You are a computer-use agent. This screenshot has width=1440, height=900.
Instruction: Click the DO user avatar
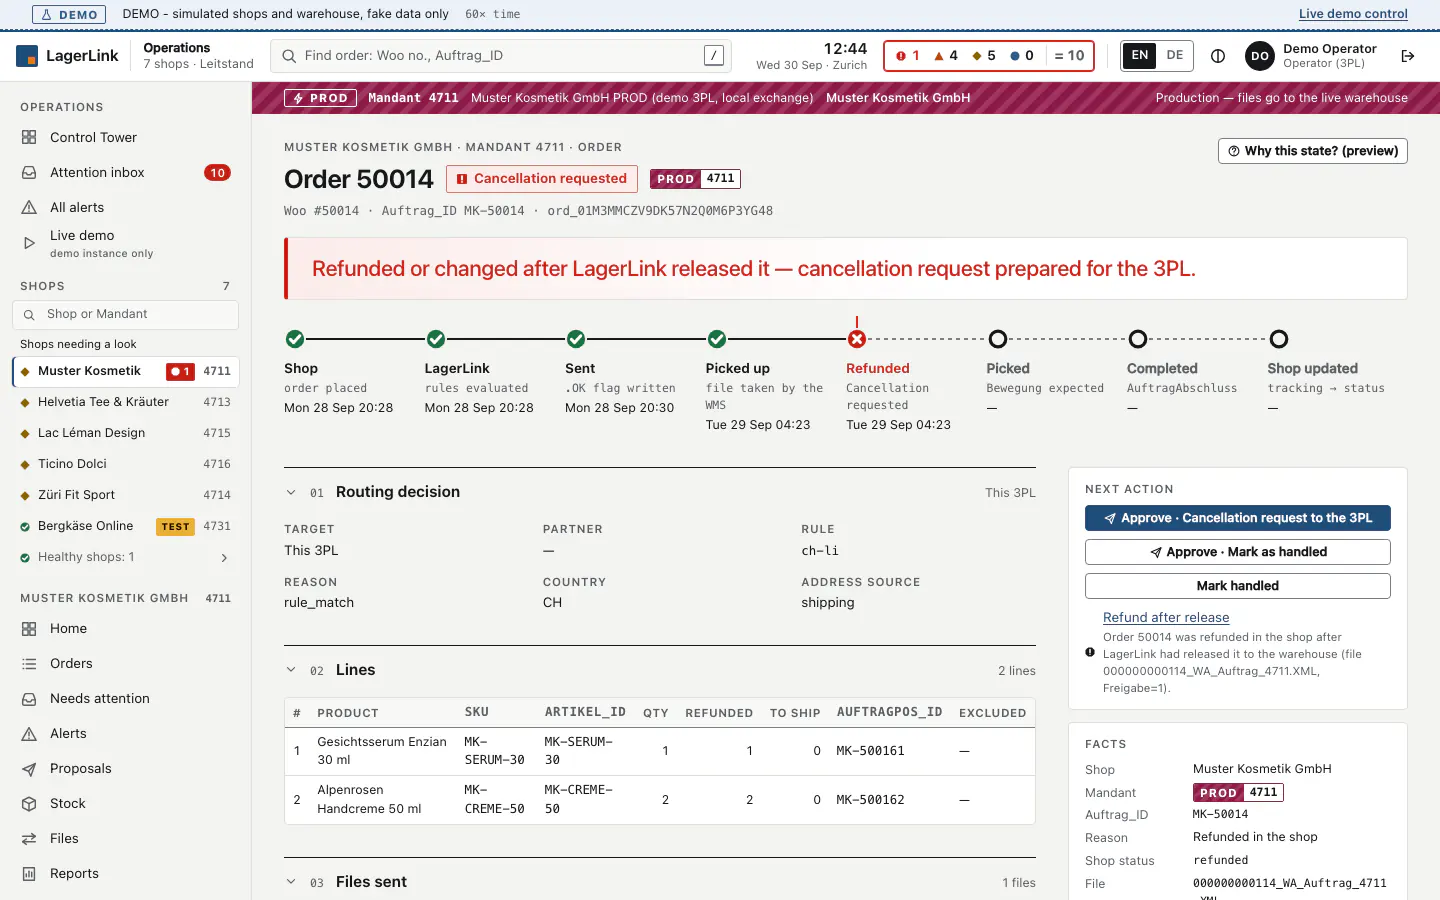tap(1260, 56)
